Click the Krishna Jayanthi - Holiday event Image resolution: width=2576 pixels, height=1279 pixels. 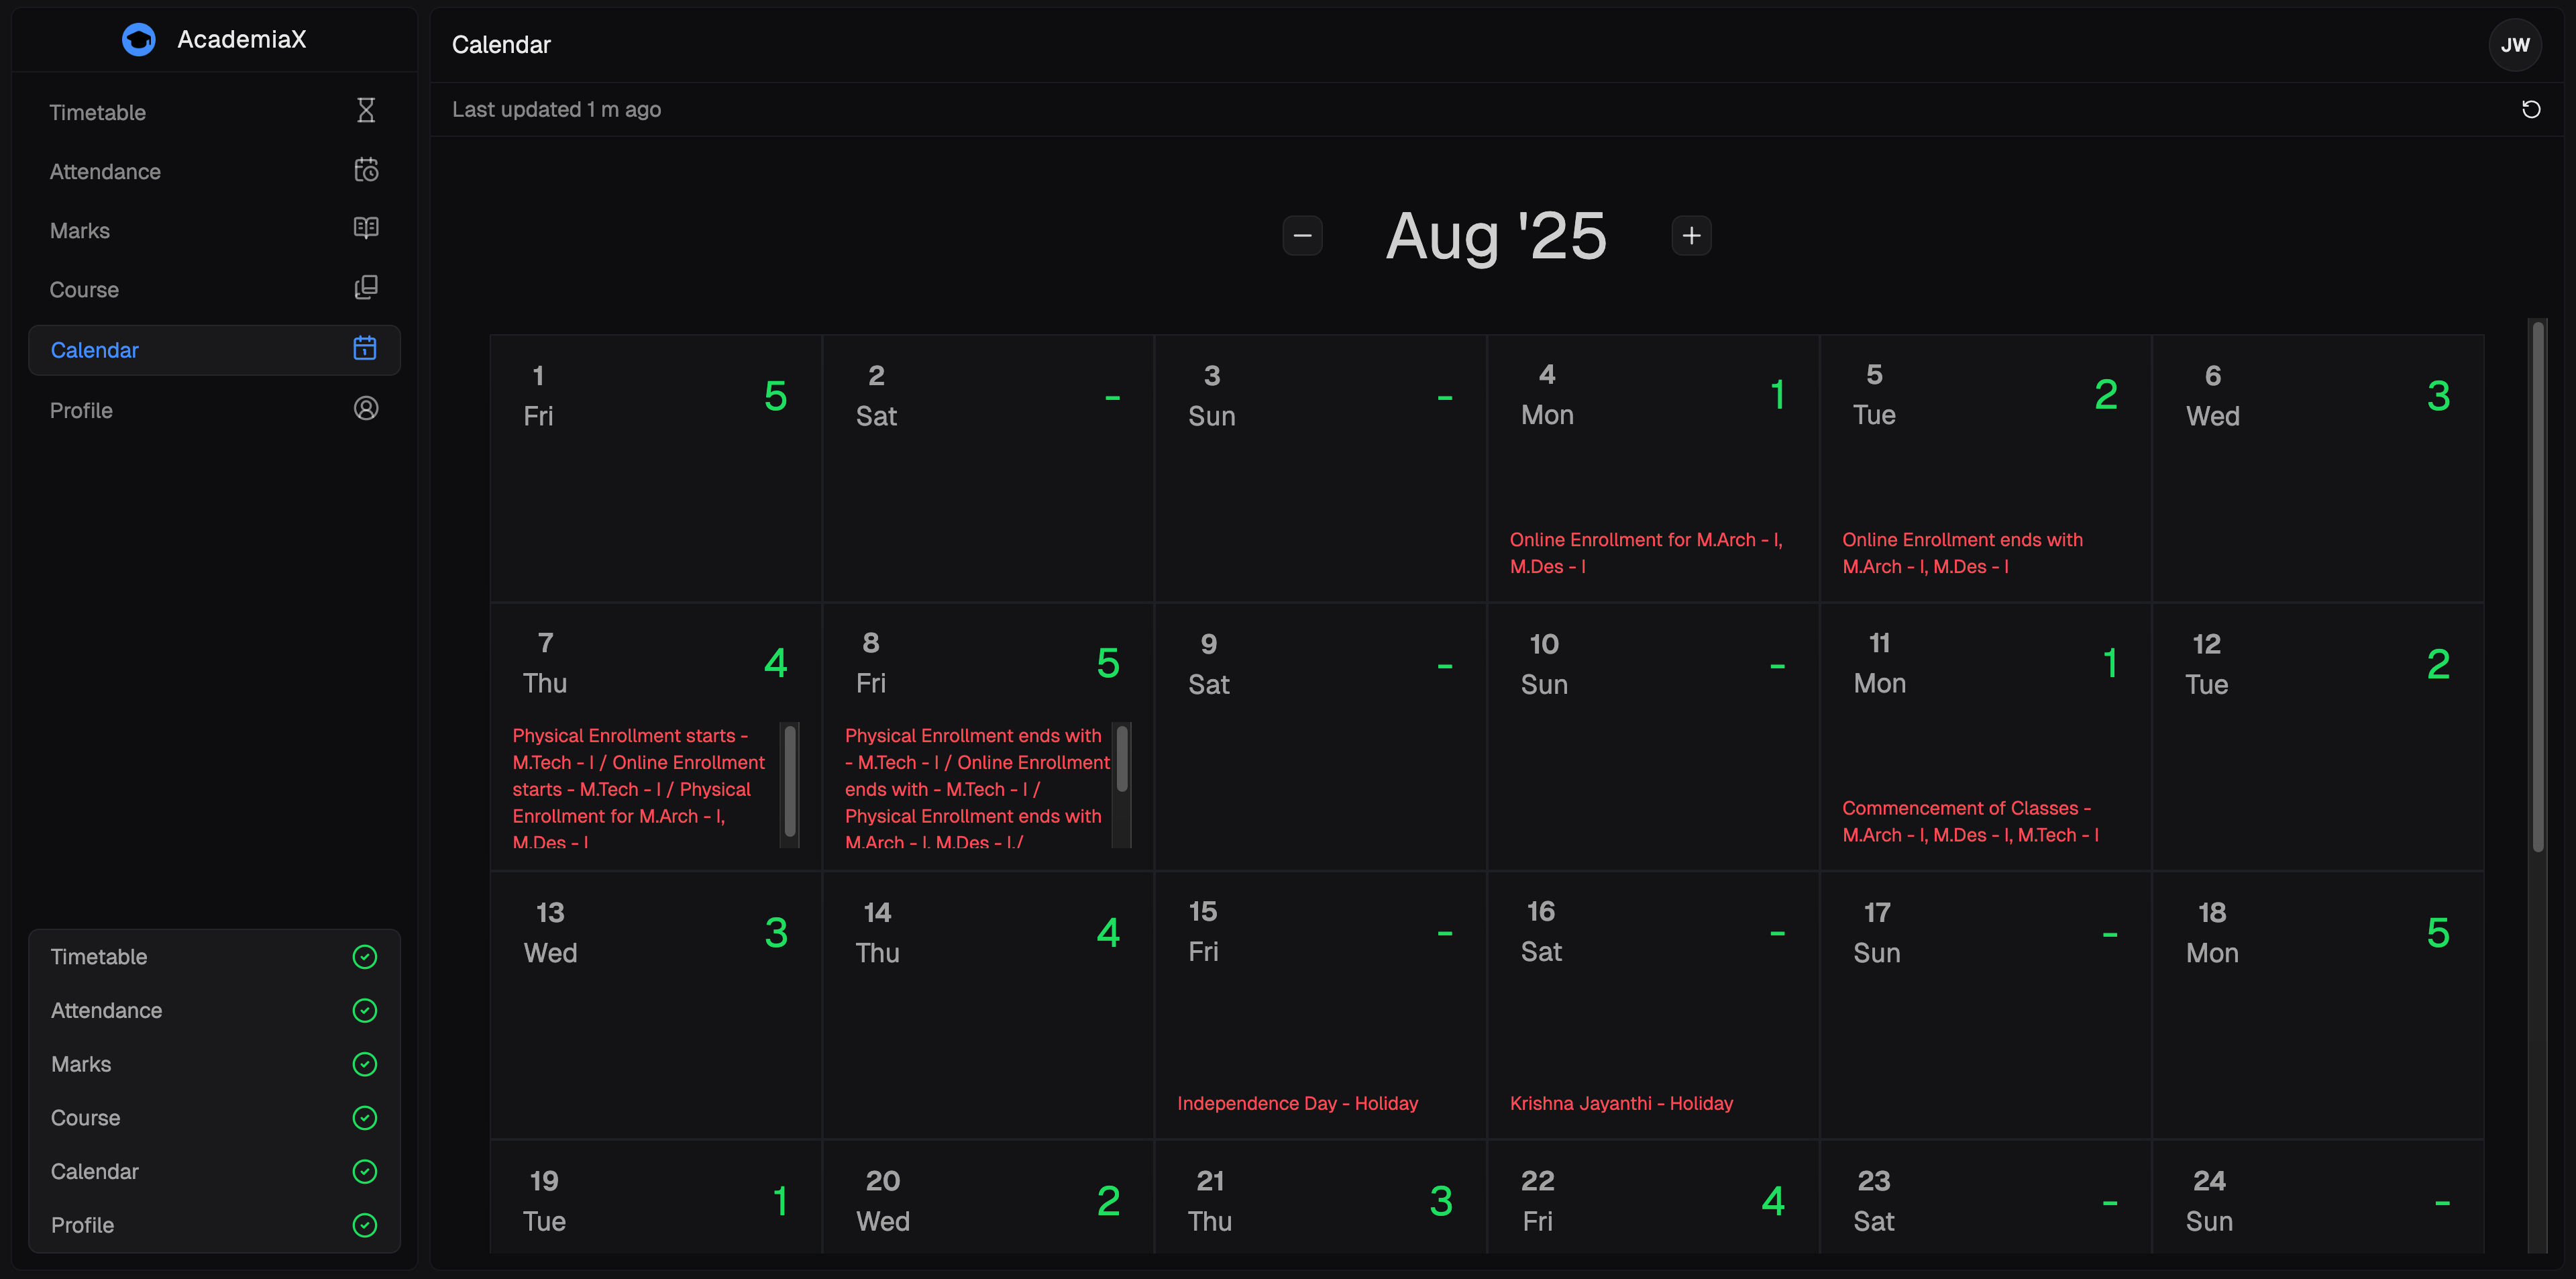1621,1103
